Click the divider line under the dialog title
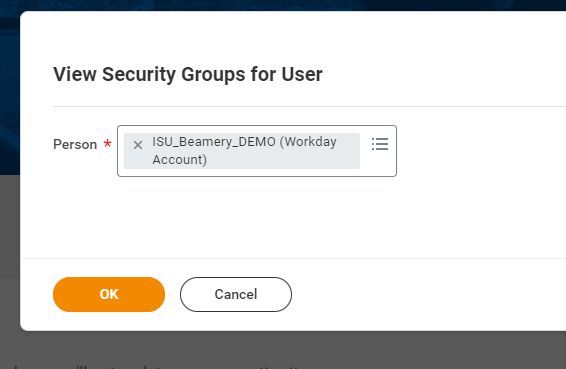This screenshot has width=566, height=369. pyautogui.click(x=309, y=107)
